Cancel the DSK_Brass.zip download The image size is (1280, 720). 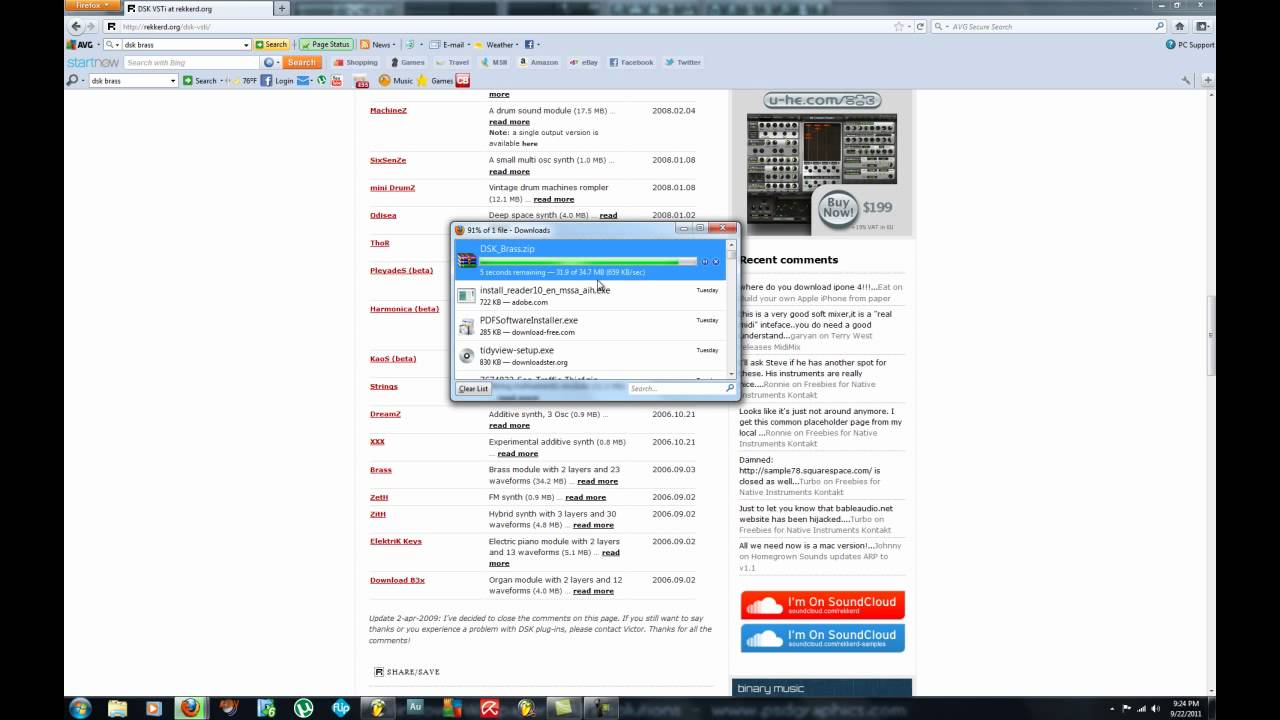click(x=715, y=262)
